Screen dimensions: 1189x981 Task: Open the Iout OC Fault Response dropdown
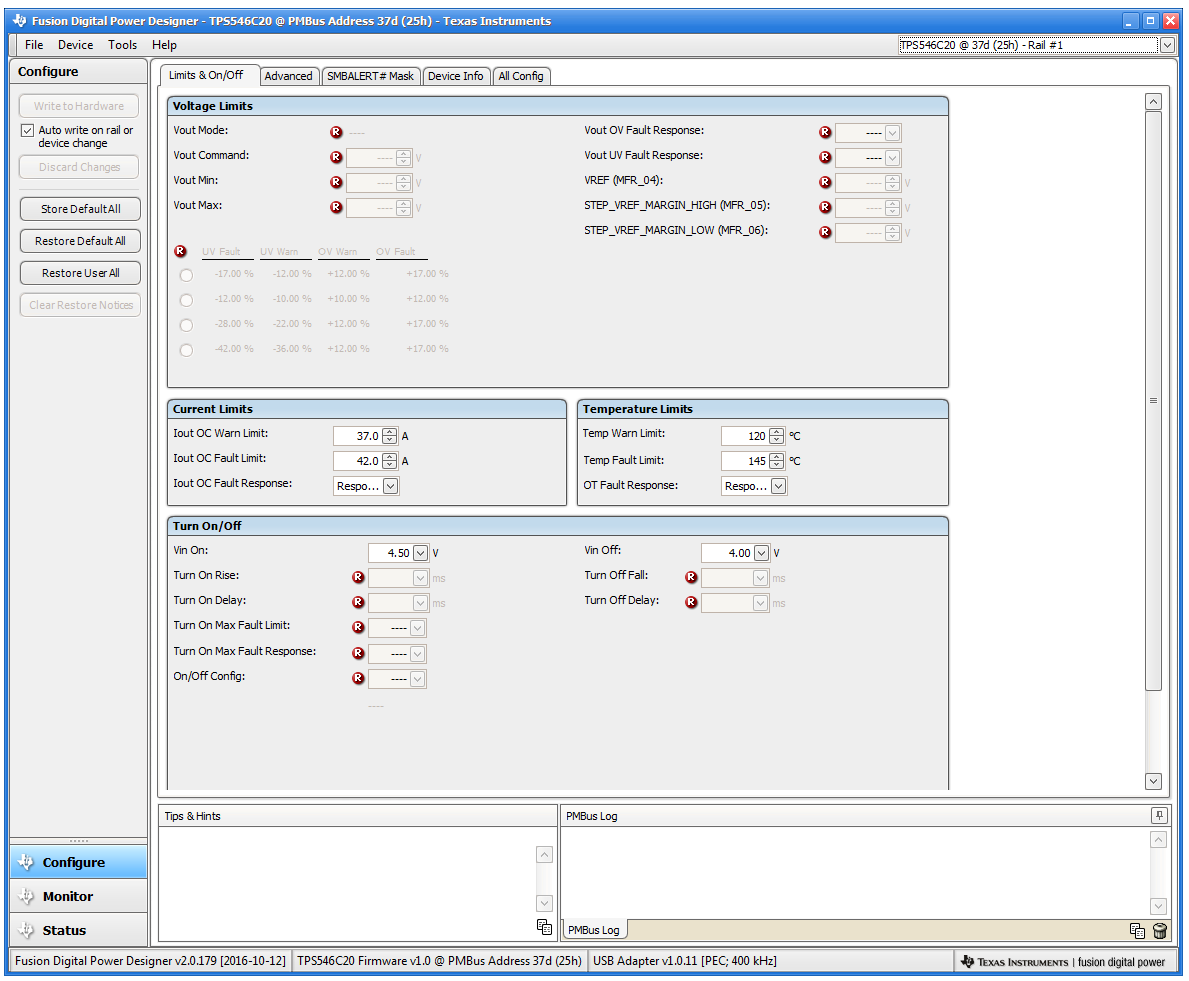[x=390, y=486]
